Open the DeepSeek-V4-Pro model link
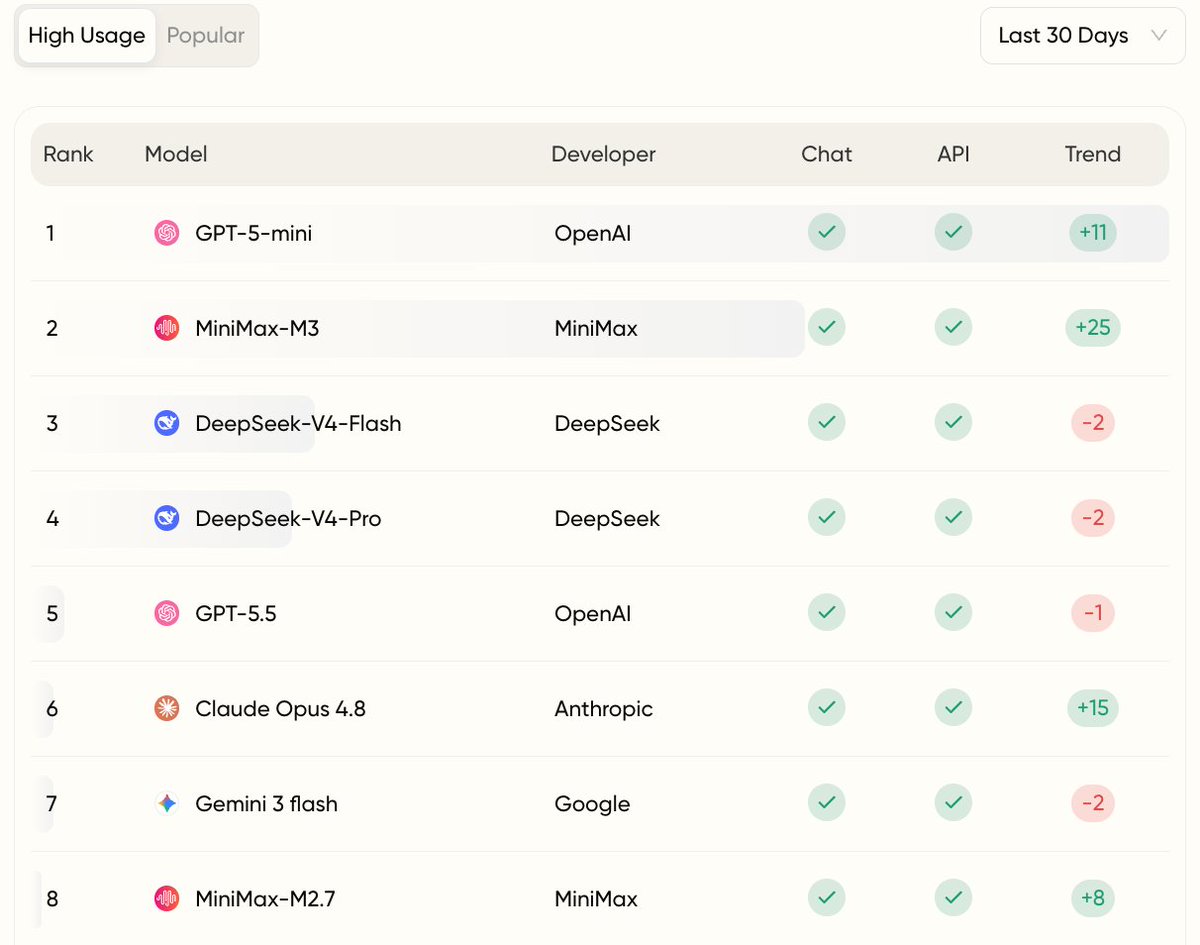 pos(288,518)
